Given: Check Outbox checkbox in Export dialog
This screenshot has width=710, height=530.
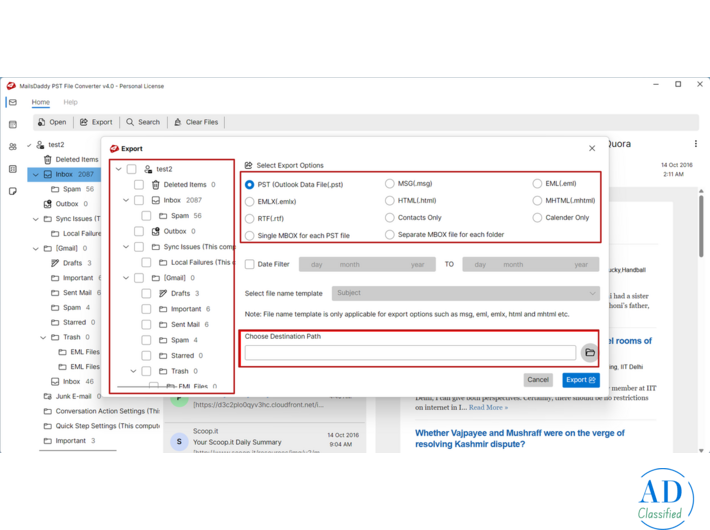Looking at the screenshot, I should pyautogui.click(x=139, y=231).
